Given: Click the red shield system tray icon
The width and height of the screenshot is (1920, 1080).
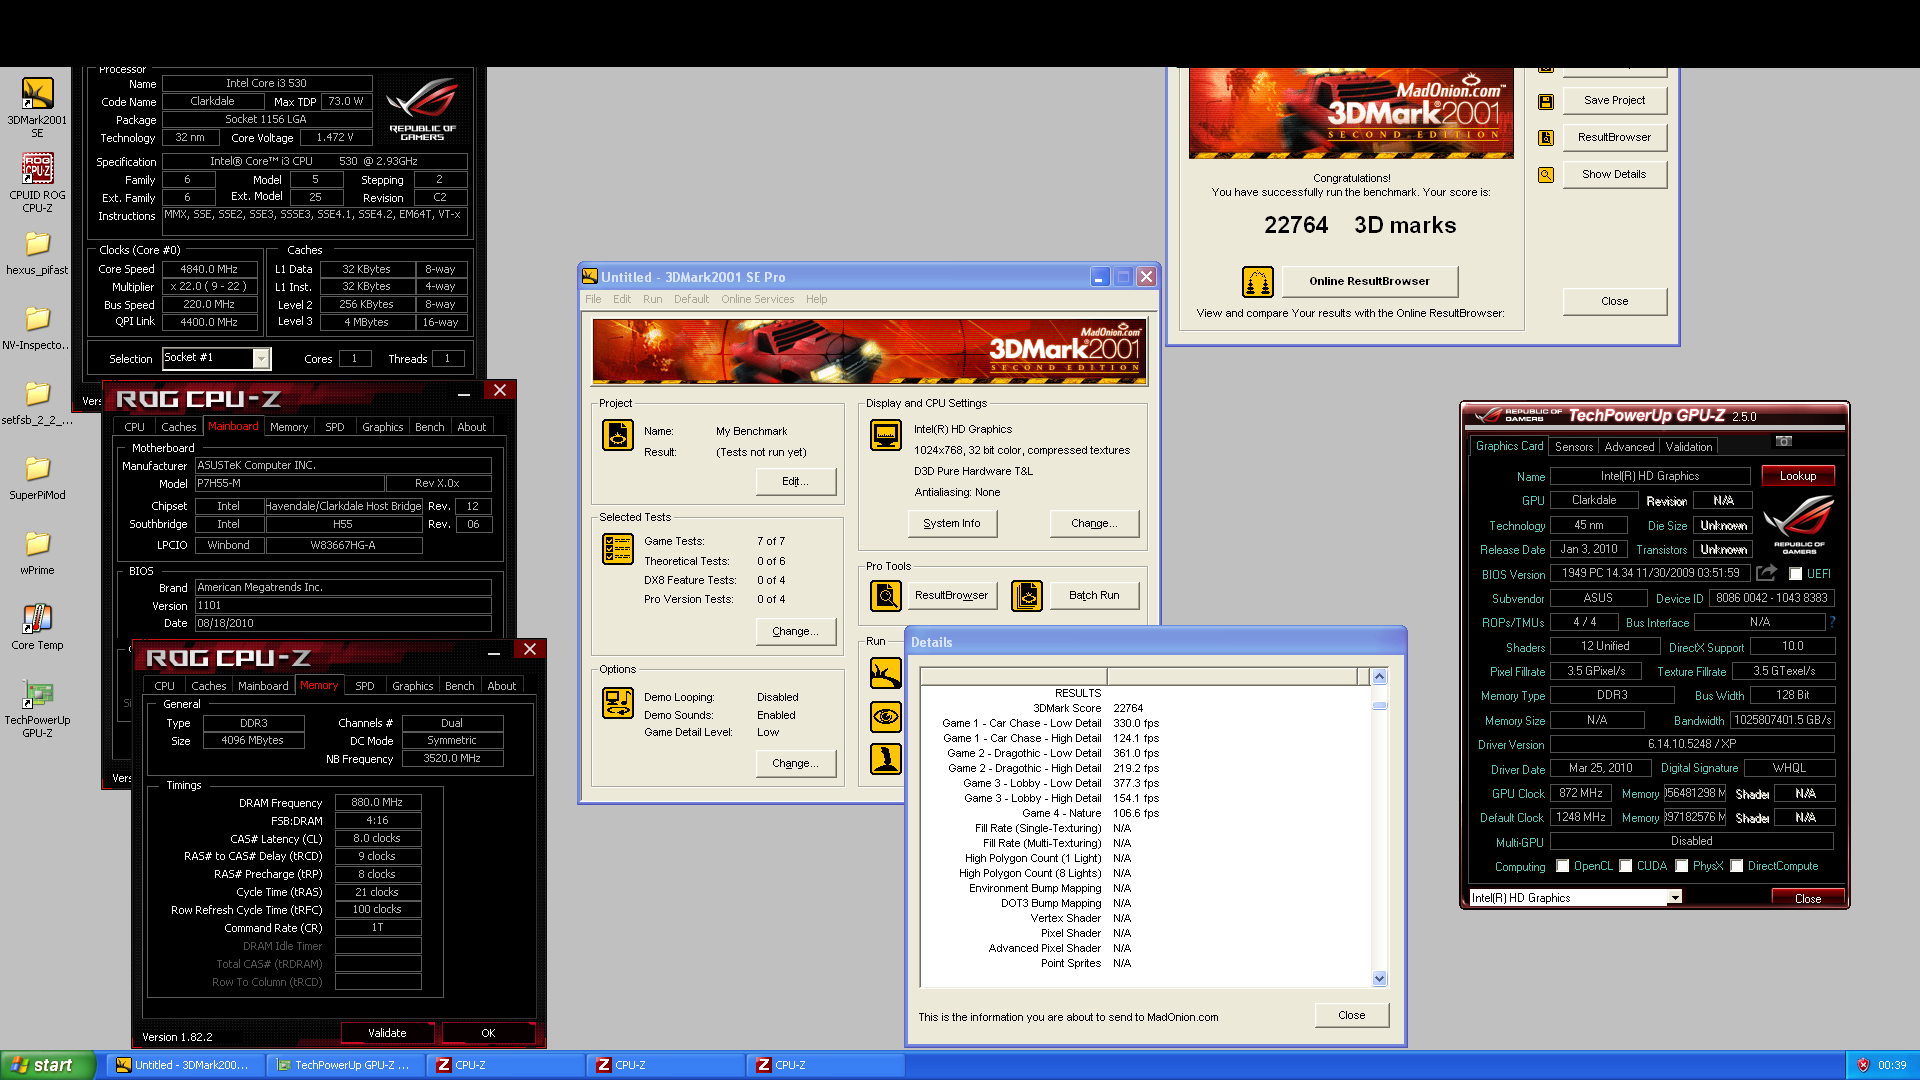Looking at the screenshot, I should click(1862, 1065).
